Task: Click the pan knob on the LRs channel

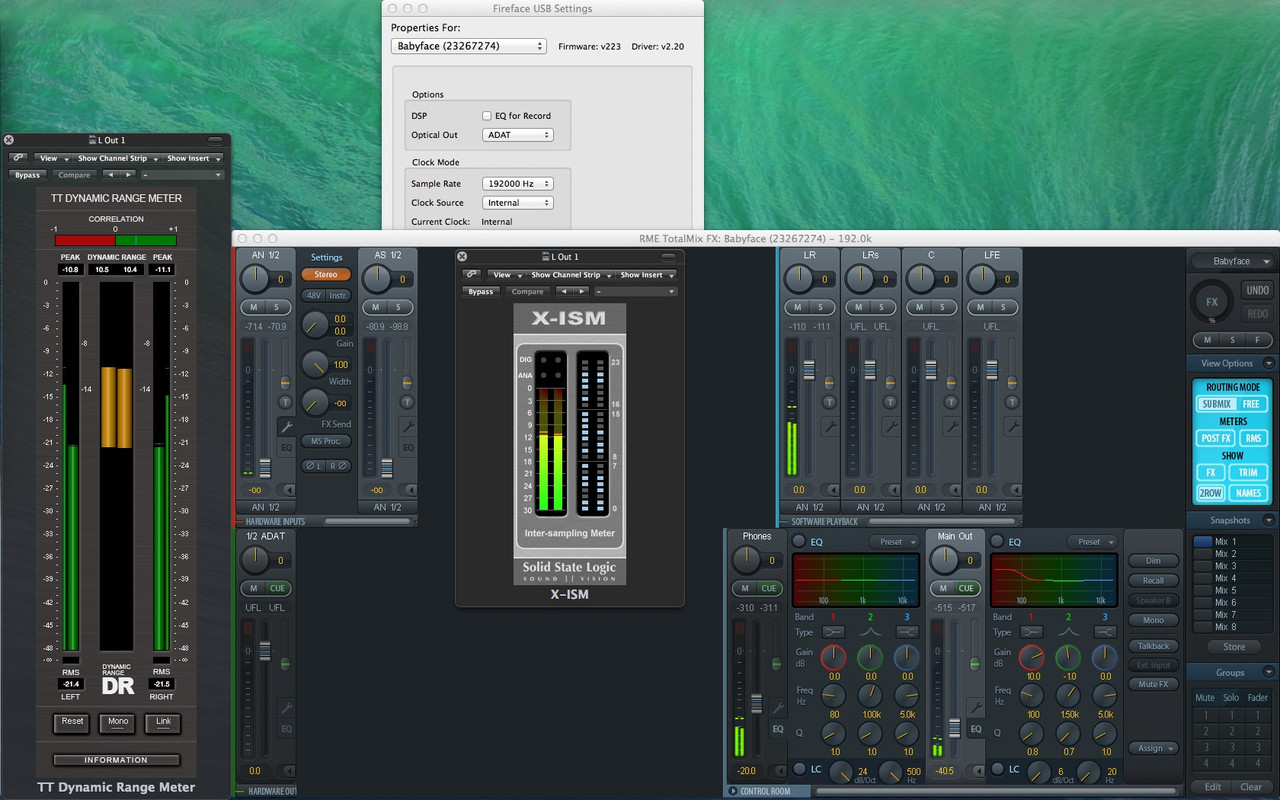Action: tap(861, 279)
